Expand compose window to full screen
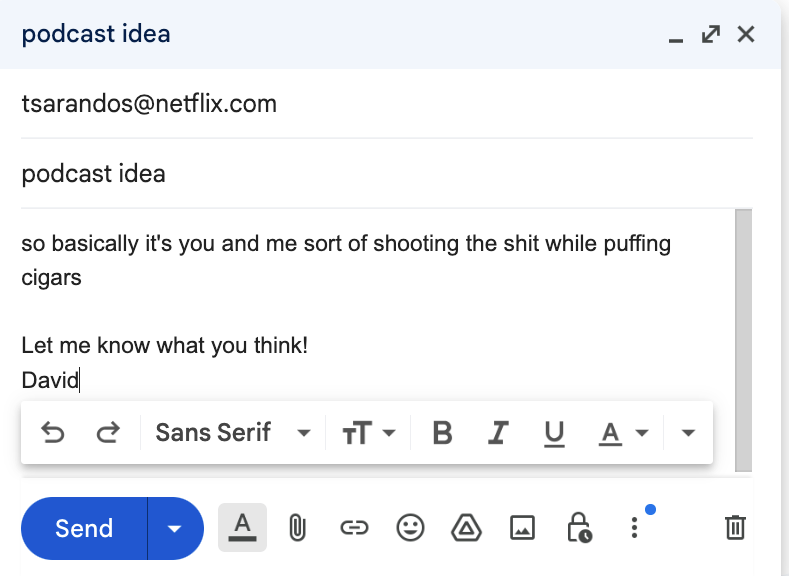 click(711, 34)
